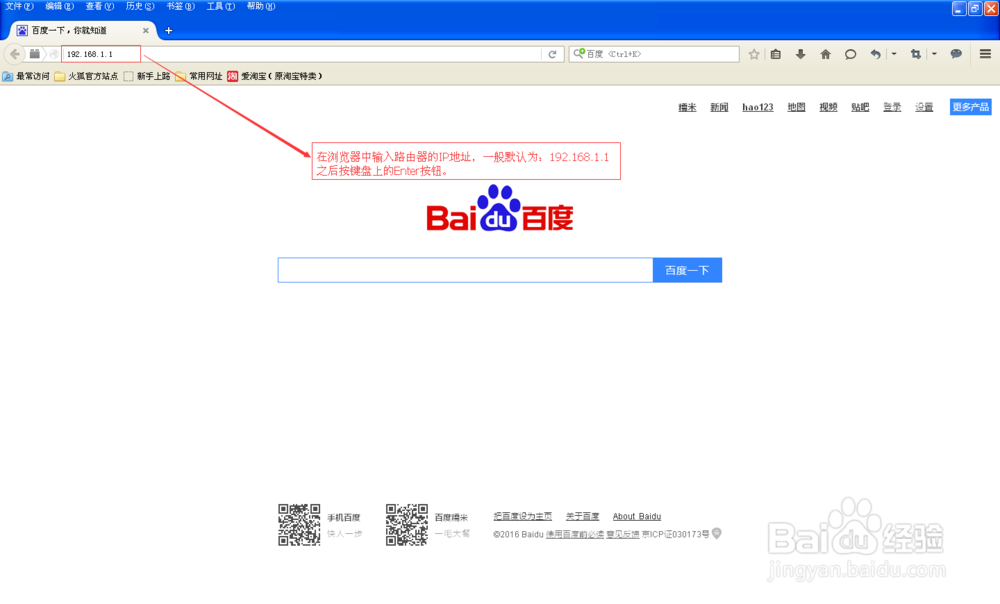Open the 工具 menu

click(220, 6)
